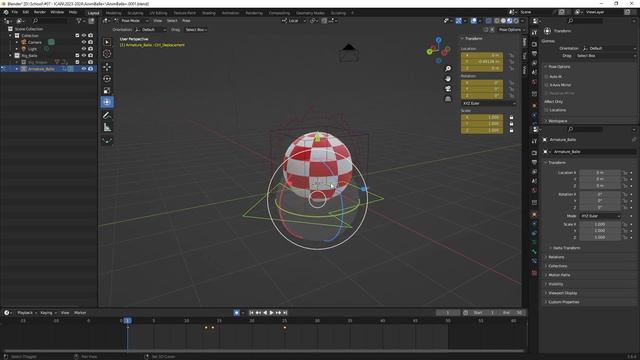Screen dimensions: 640x360
Task: Open the File menu
Action: (15, 12)
